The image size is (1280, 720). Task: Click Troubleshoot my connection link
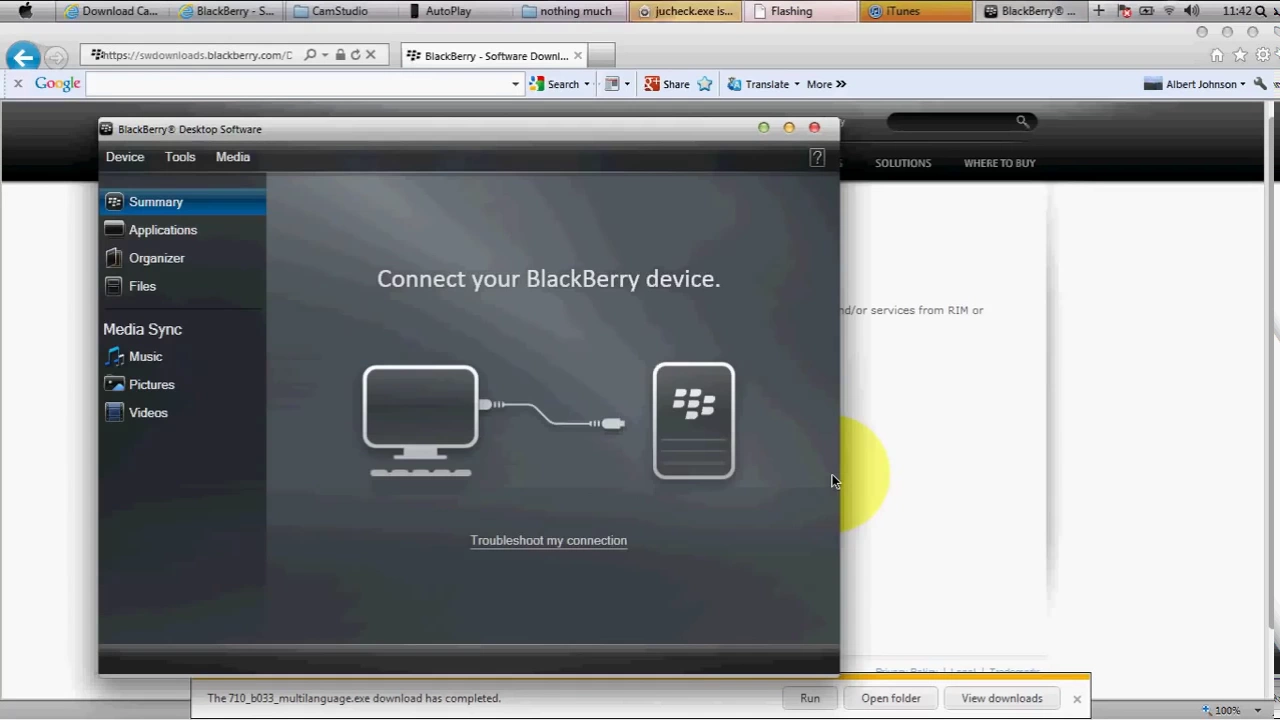[549, 541]
